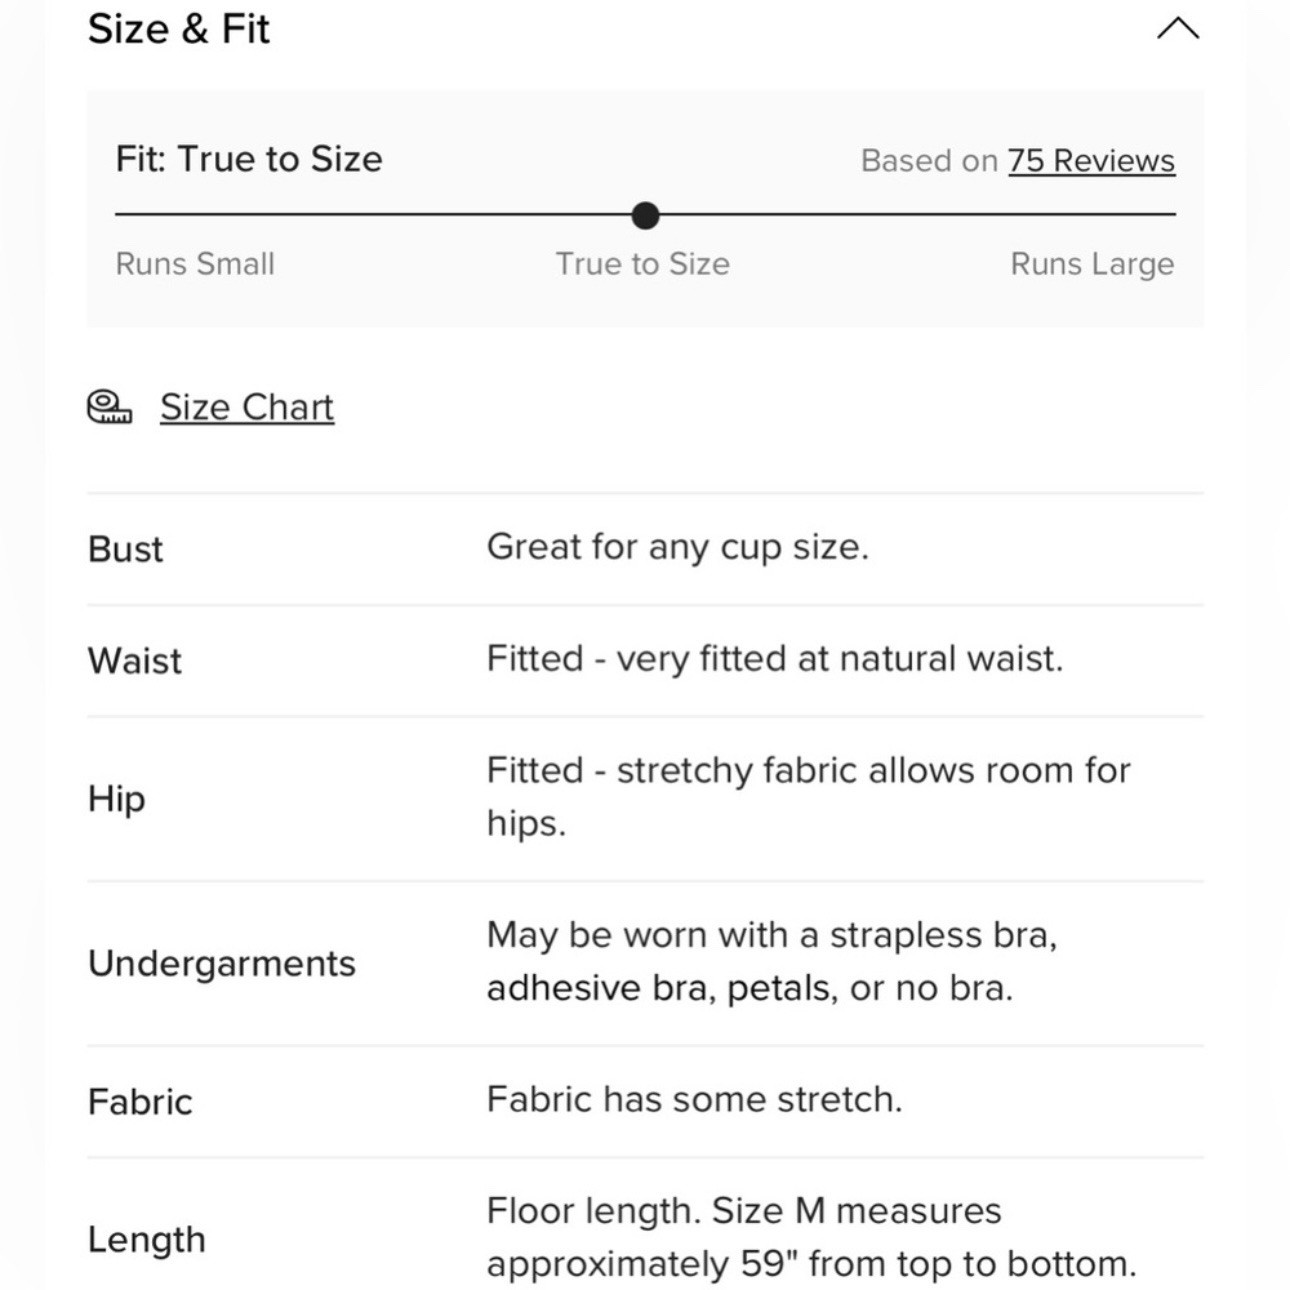Select the Bust row label
Viewport: 1290px width, 1290px height.
click(x=125, y=549)
